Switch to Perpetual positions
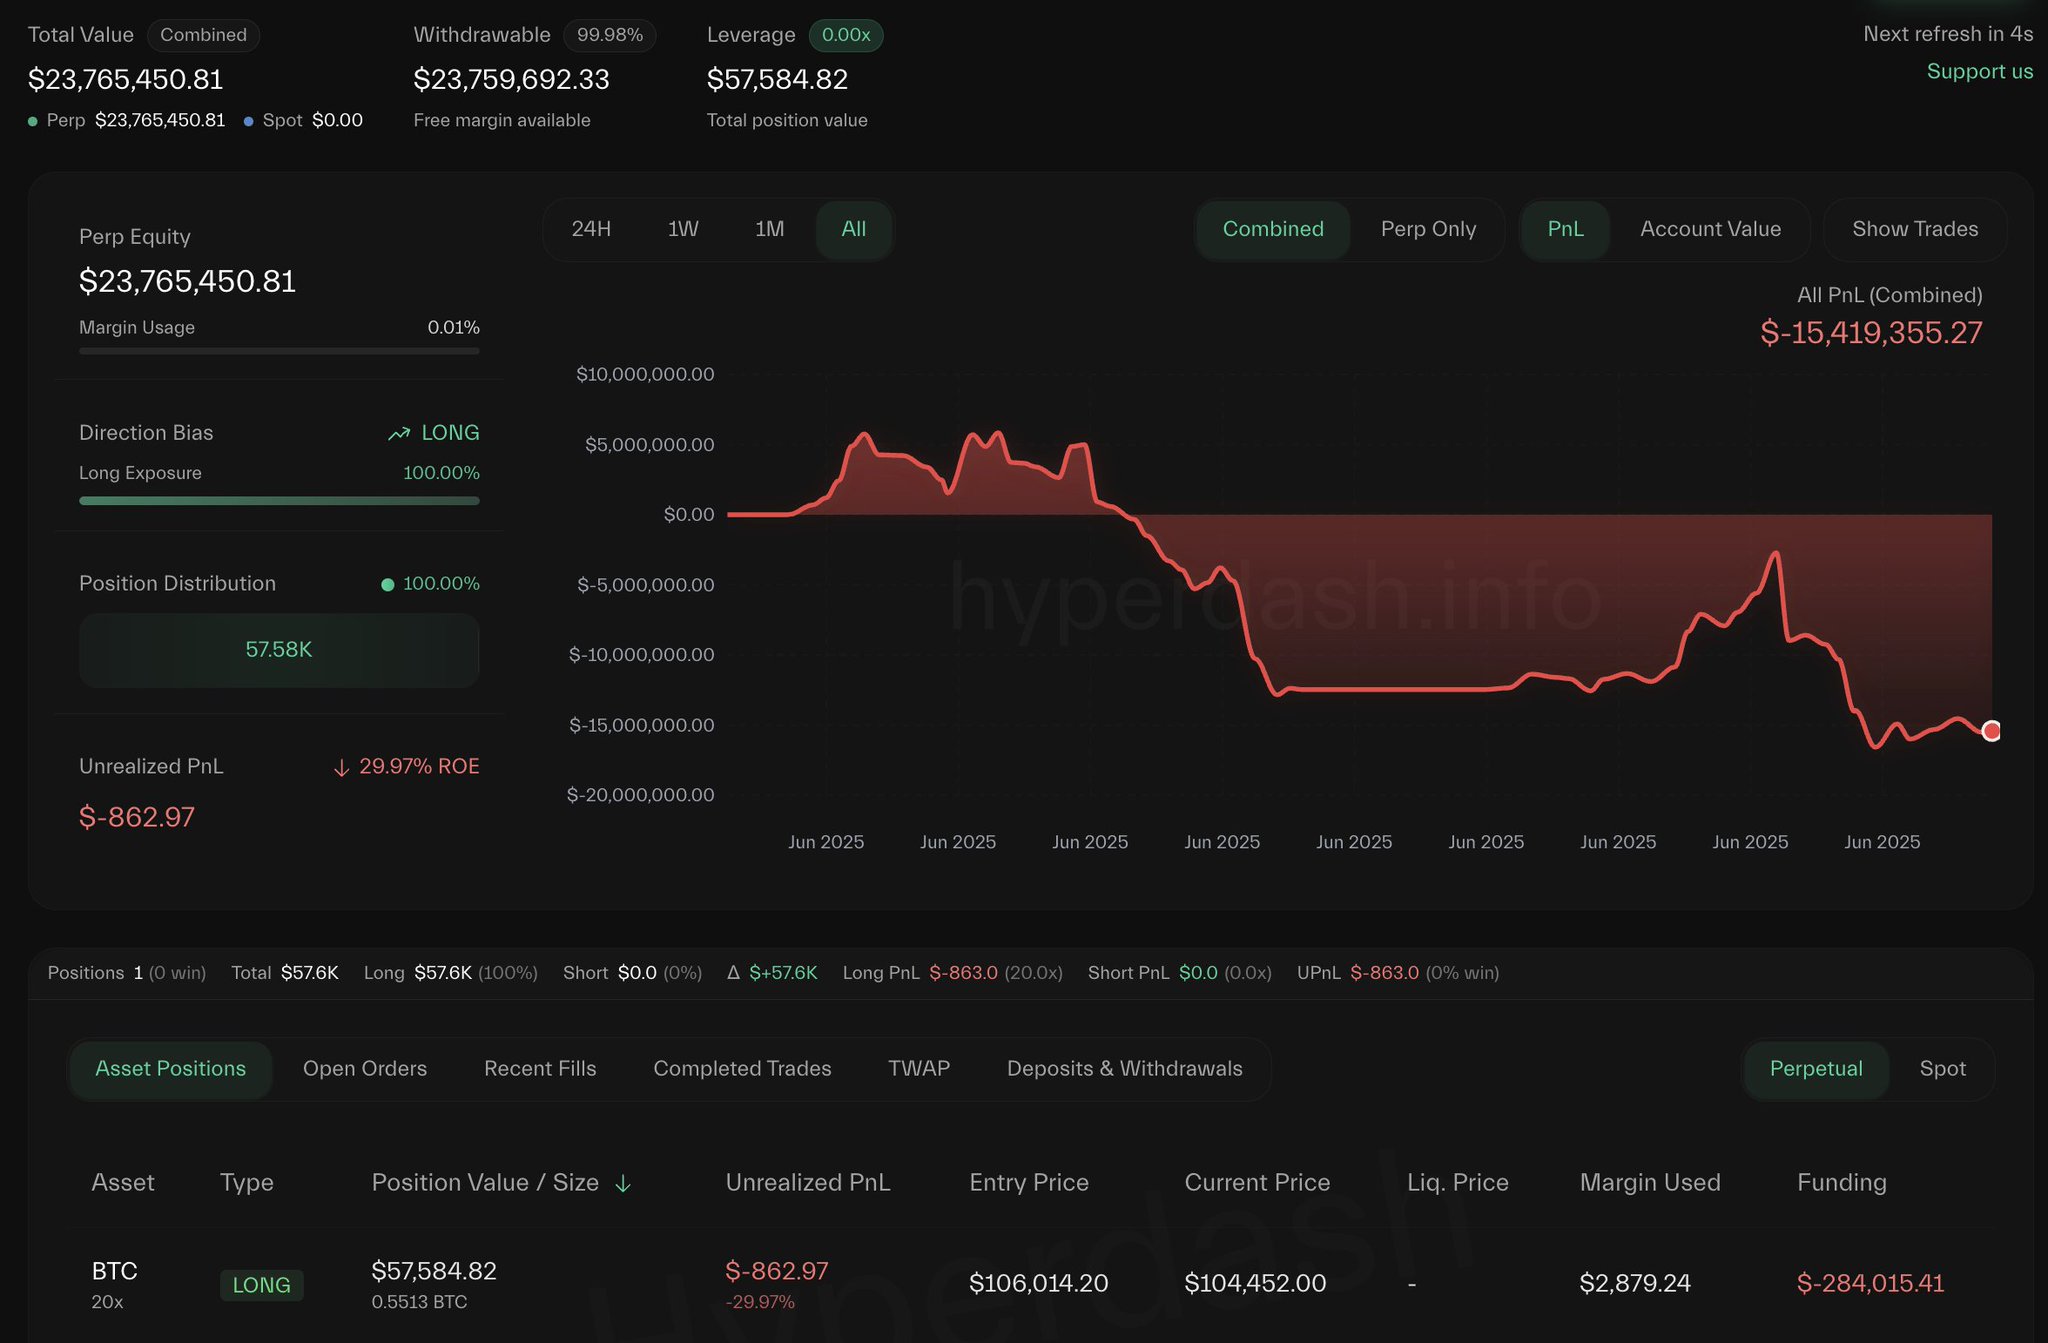The height and width of the screenshot is (1343, 2048). click(x=1816, y=1069)
